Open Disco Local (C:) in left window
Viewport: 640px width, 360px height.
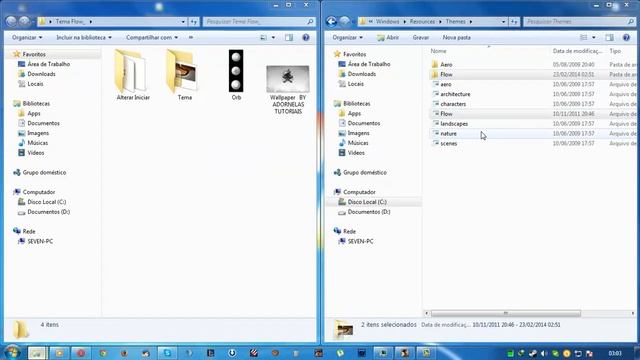click(x=47, y=202)
